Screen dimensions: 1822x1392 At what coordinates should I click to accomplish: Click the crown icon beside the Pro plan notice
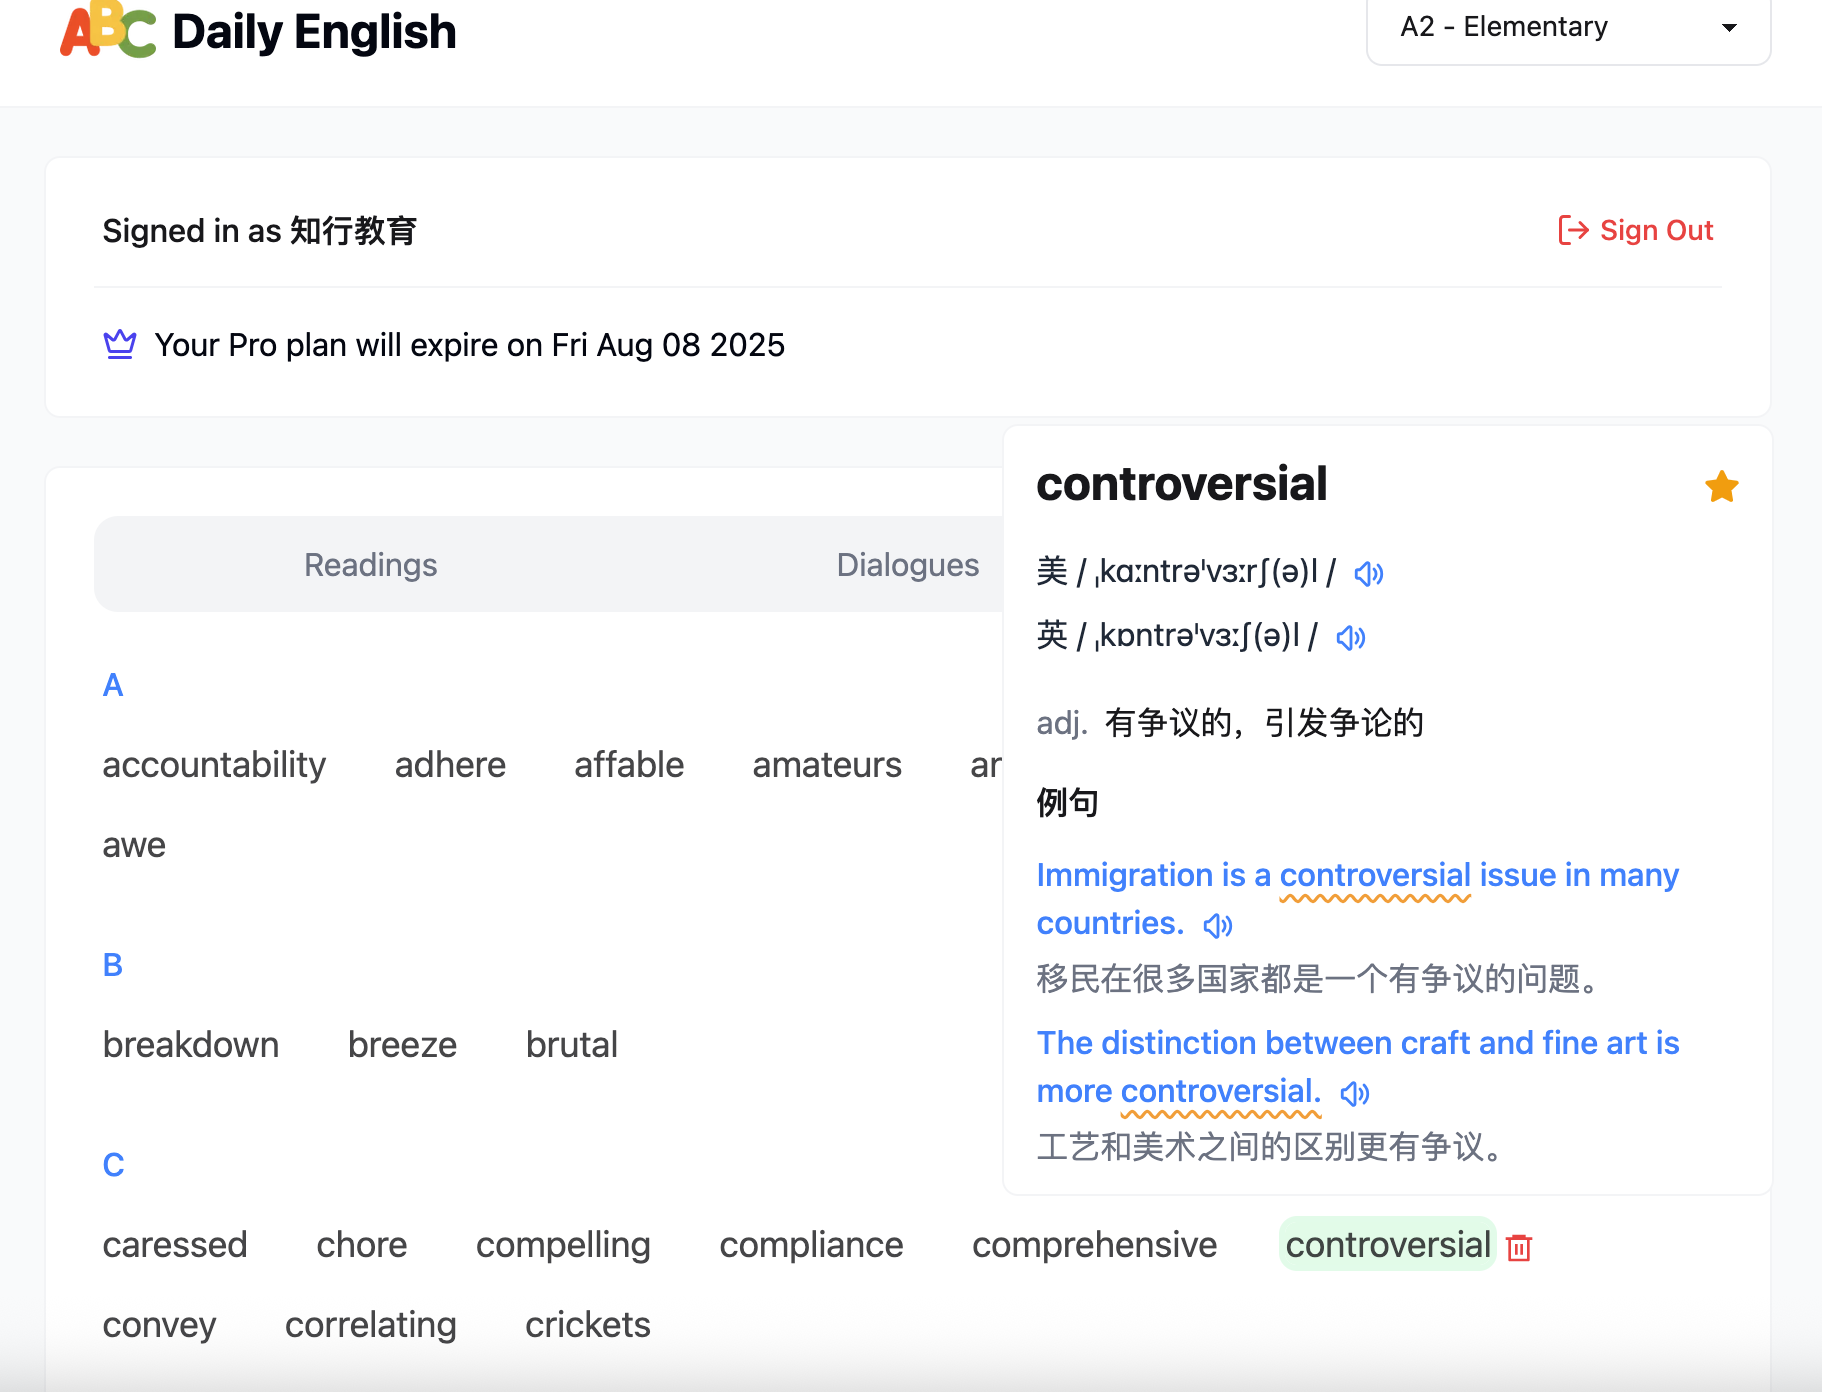point(120,344)
